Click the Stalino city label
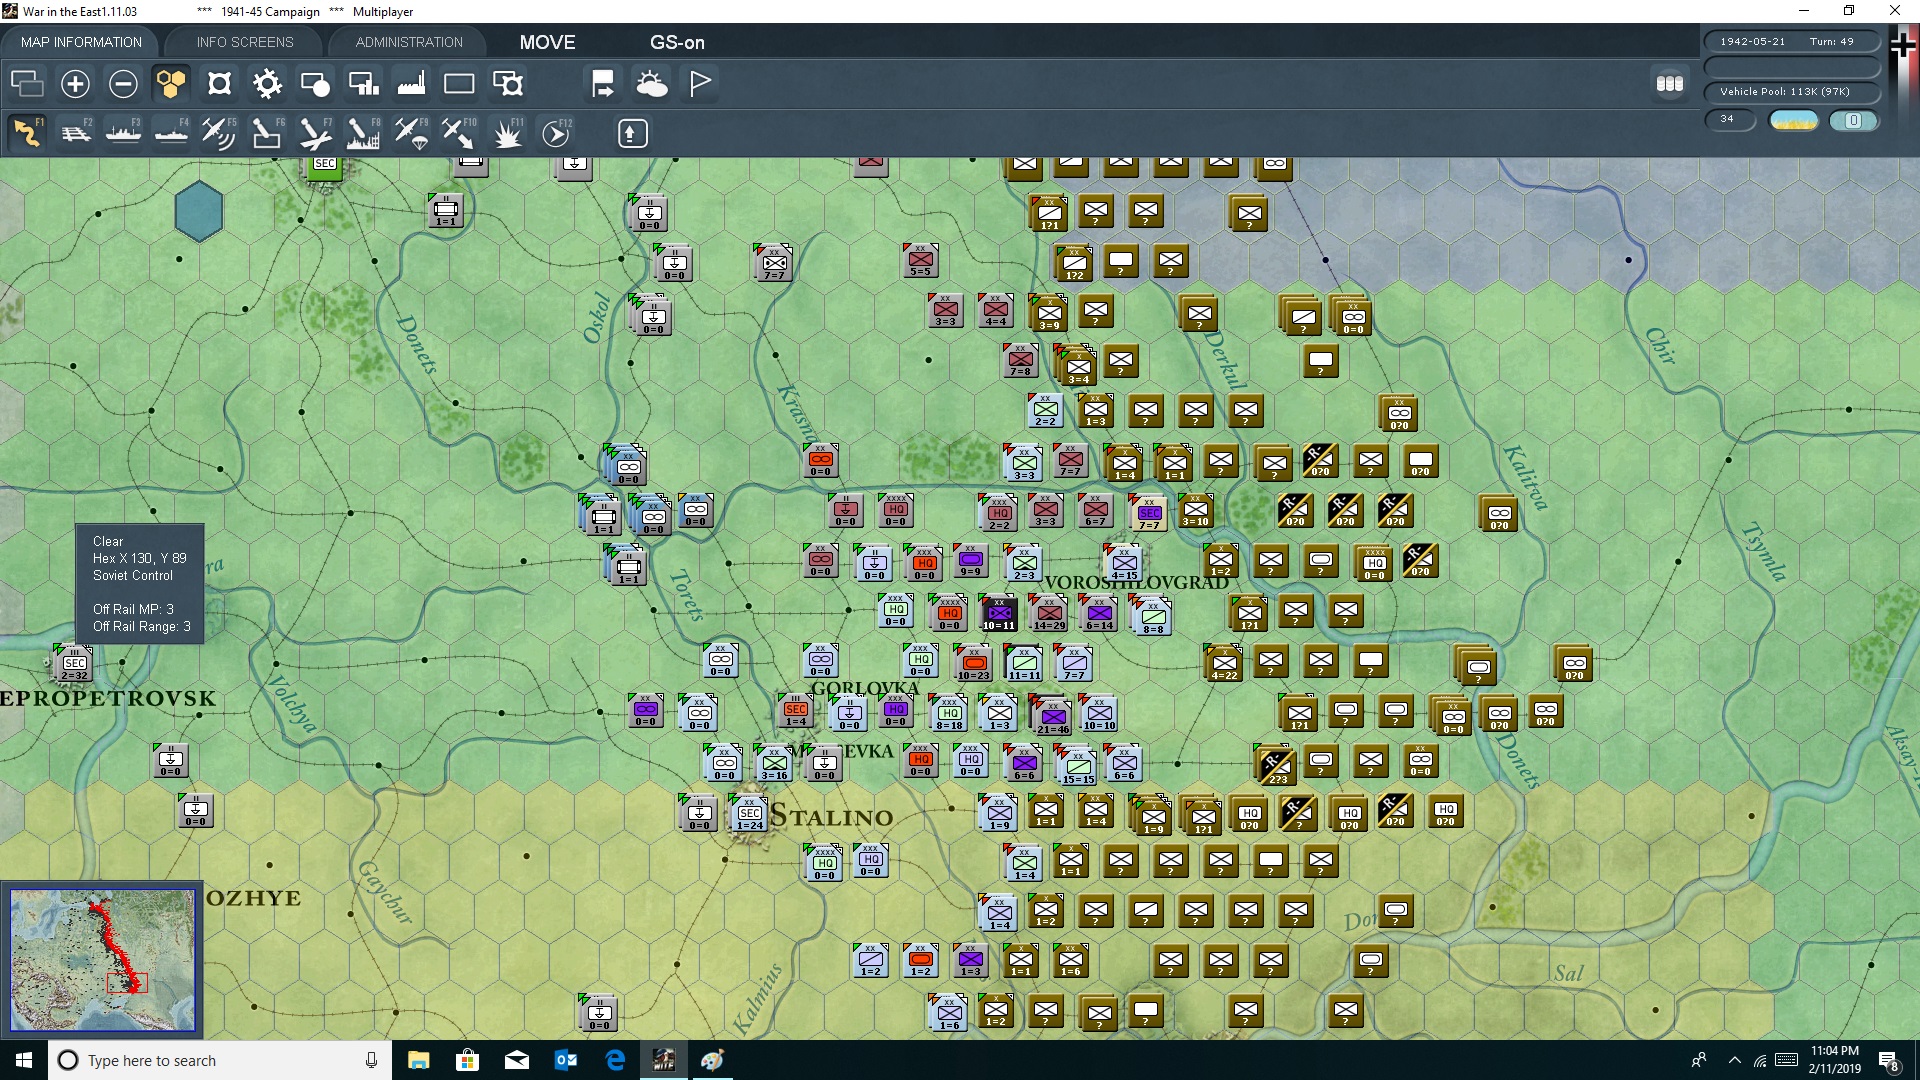The height and width of the screenshot is (1080, 1920). [831, 816]
